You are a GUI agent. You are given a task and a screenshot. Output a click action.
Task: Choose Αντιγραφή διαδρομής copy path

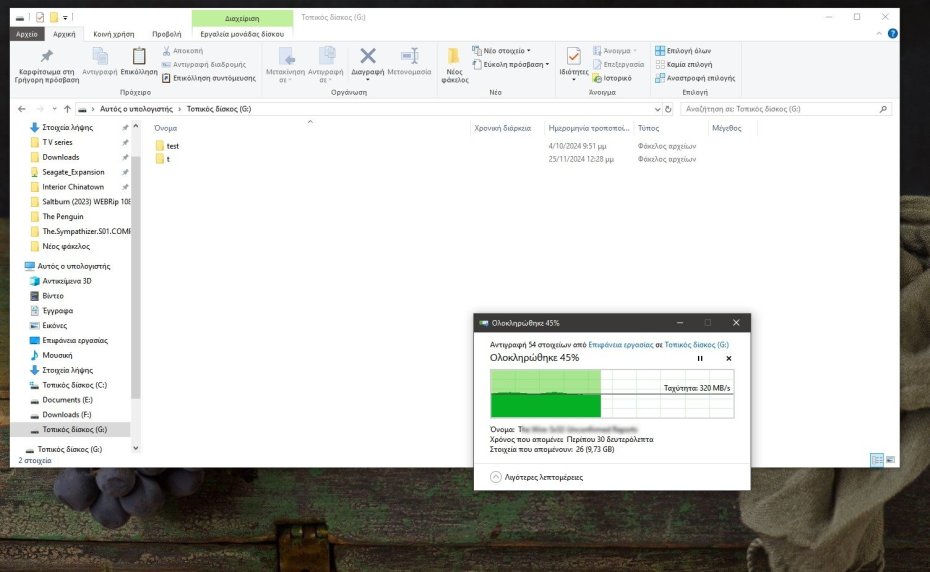203,64
